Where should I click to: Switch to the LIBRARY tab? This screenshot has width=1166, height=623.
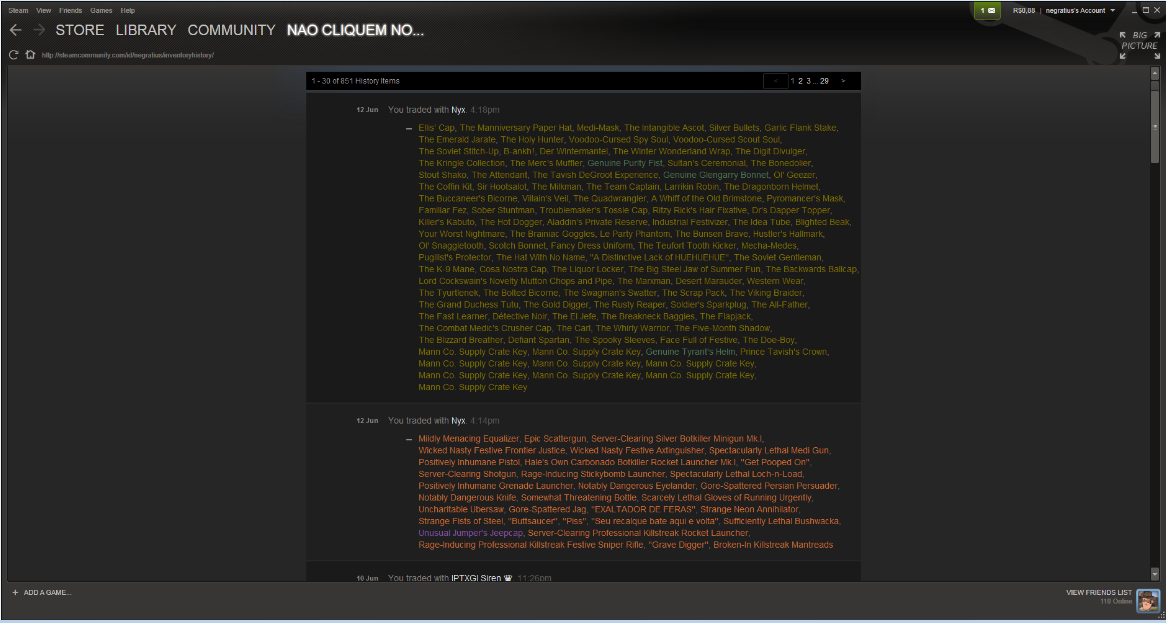[x=146, y=30]
